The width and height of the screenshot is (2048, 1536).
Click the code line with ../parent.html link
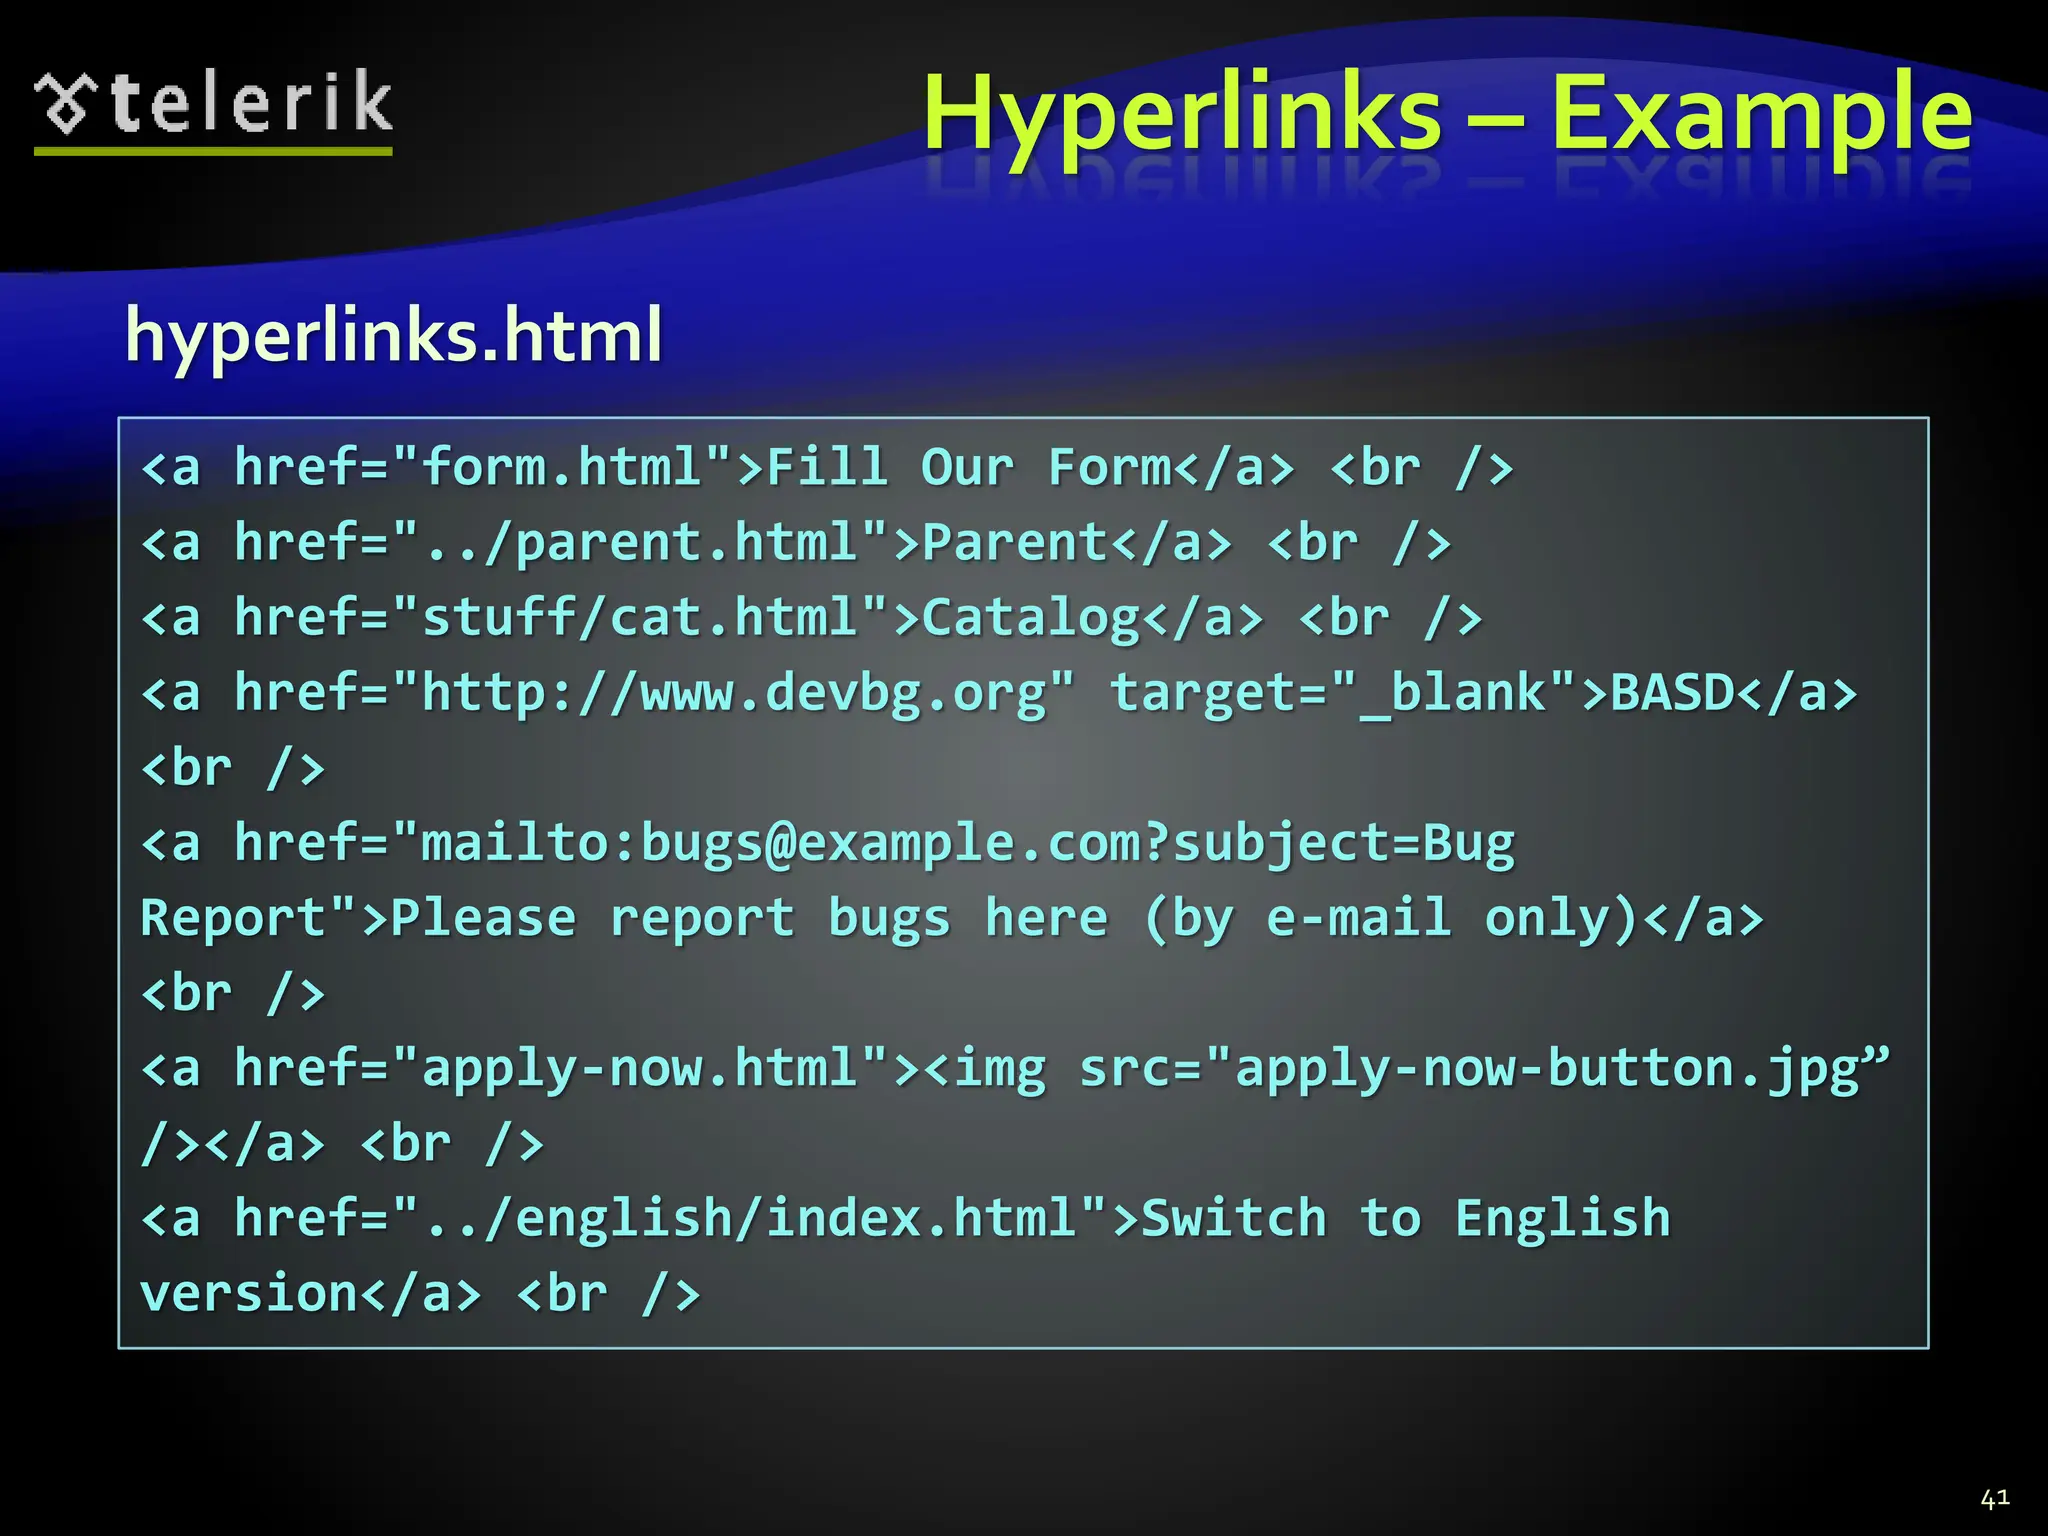(796, 543)
